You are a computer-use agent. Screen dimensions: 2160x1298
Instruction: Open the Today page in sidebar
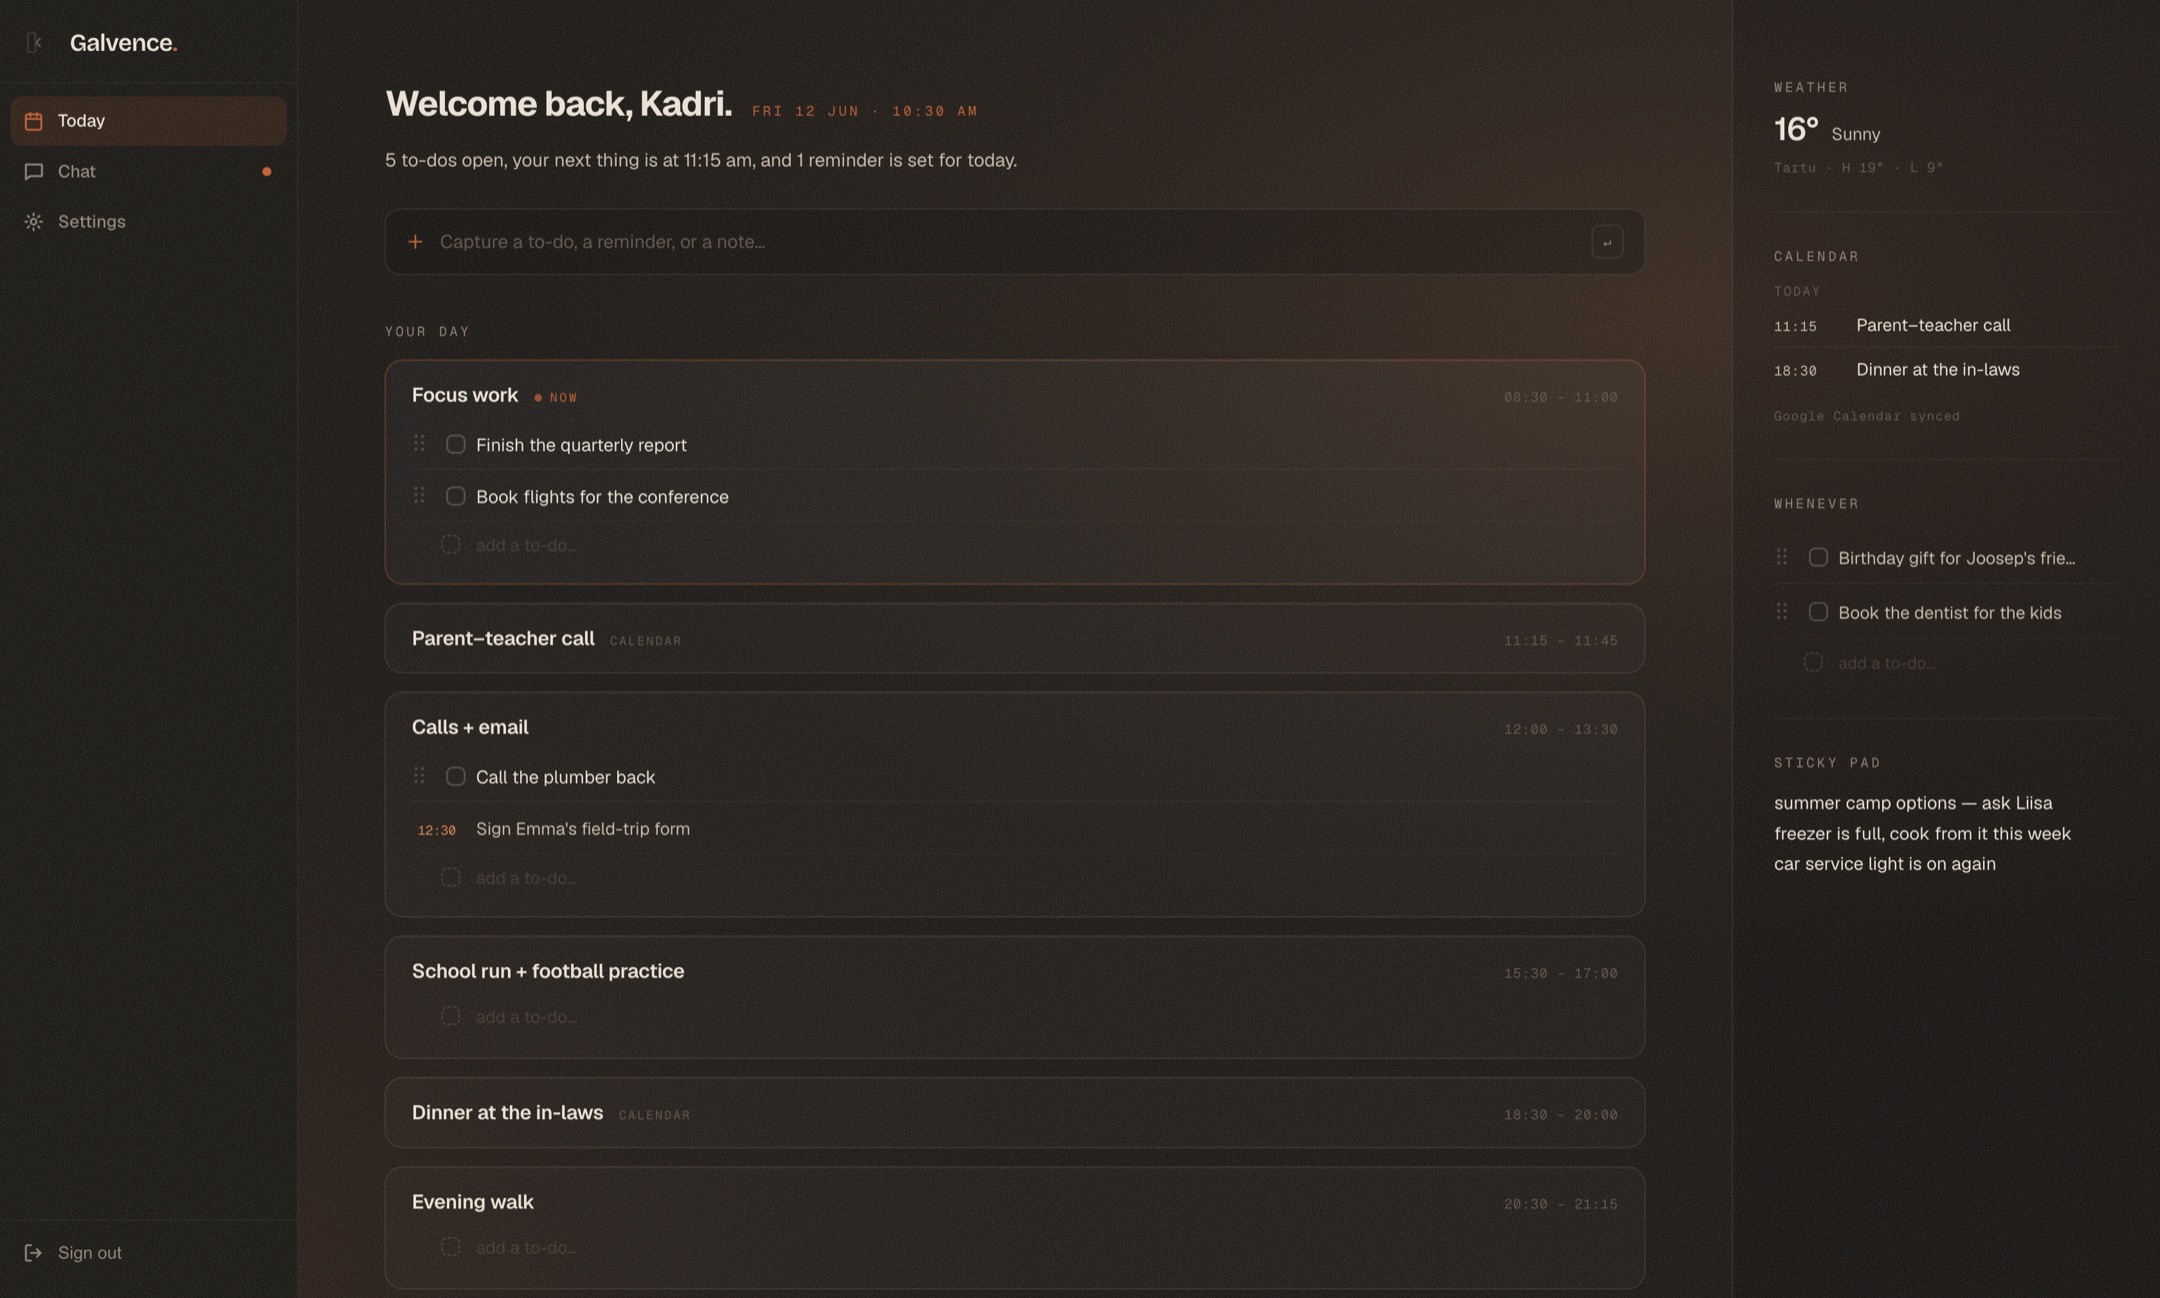[x=148, y=121]
